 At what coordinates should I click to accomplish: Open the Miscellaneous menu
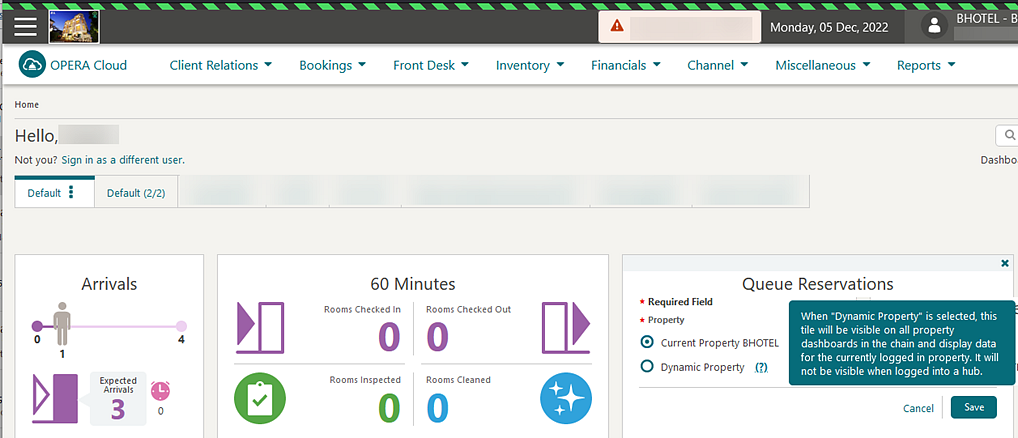(823, 65)
